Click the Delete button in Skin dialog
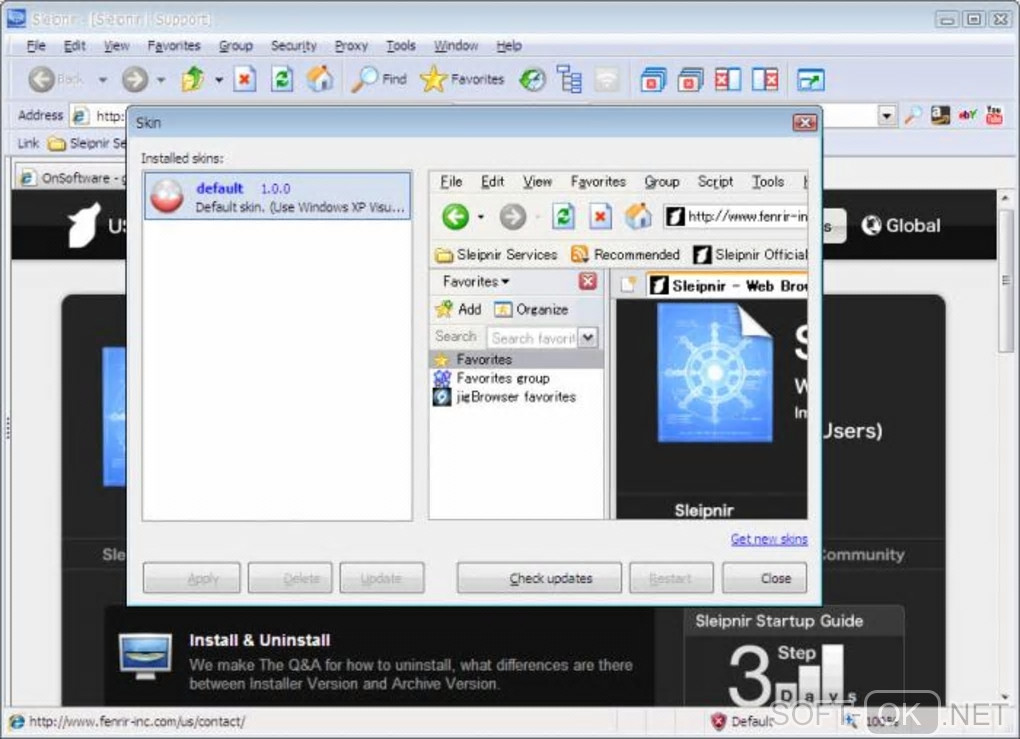This screenshot has width=1020, height=739. point(290,578)
